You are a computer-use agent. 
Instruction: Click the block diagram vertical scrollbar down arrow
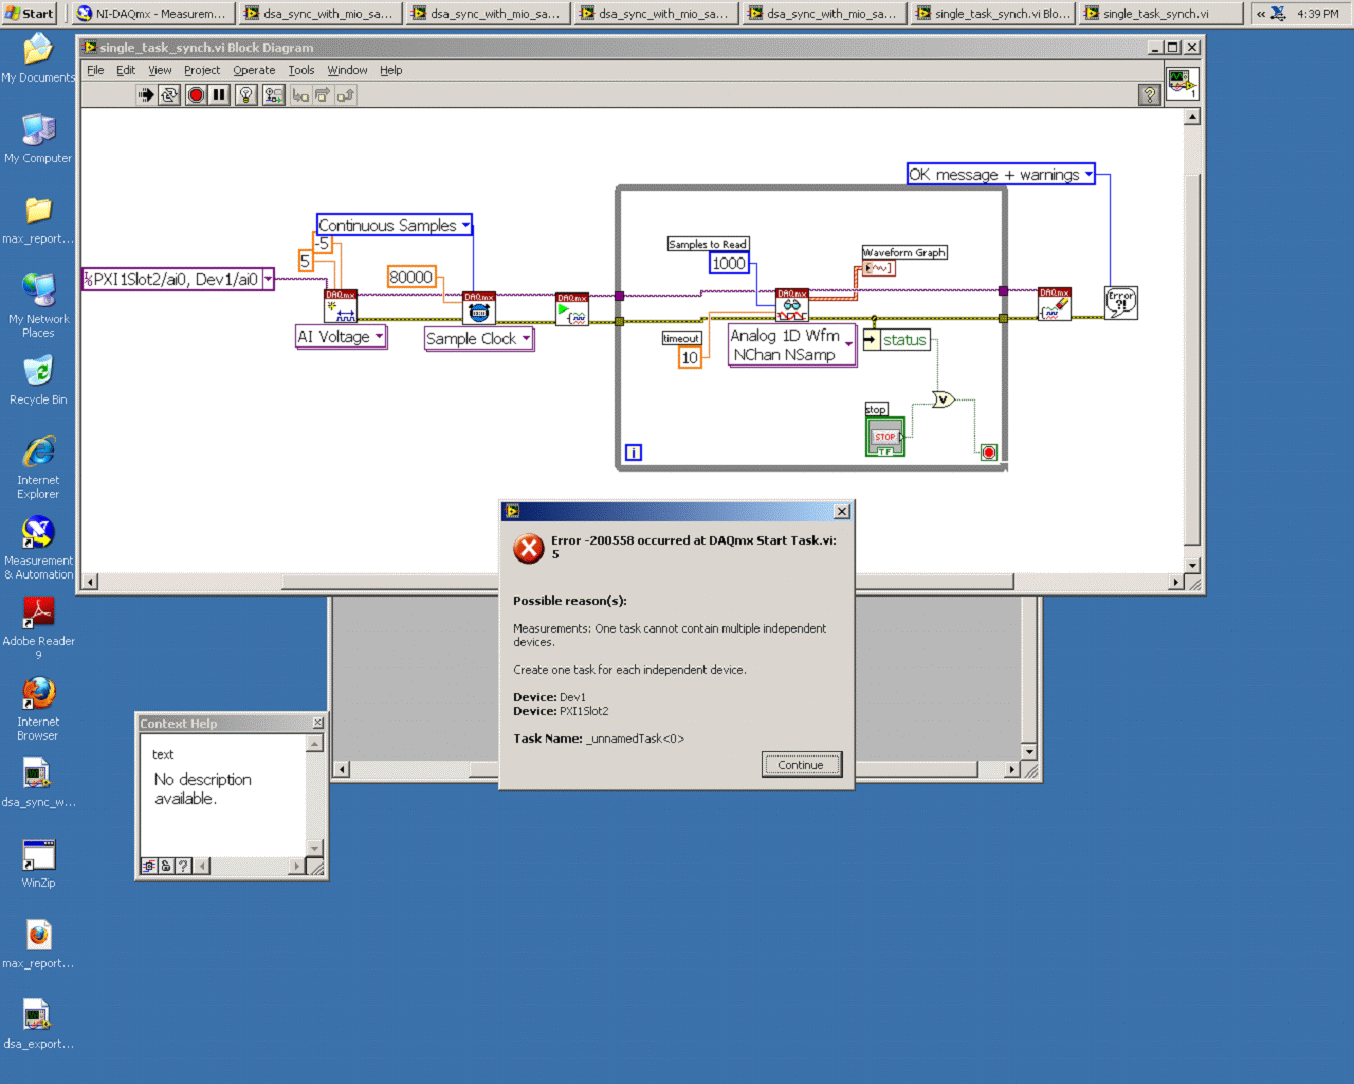pyautogui.click(x=1192, y=565)
